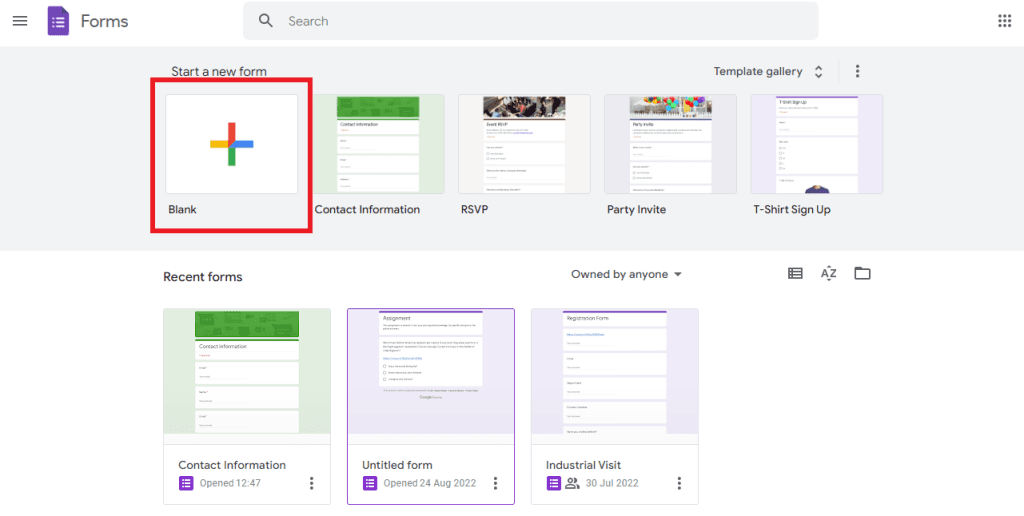1024x516 pixels.
Task: Open more options for Industrial Visit form
Action: click(x=679, y=483)
